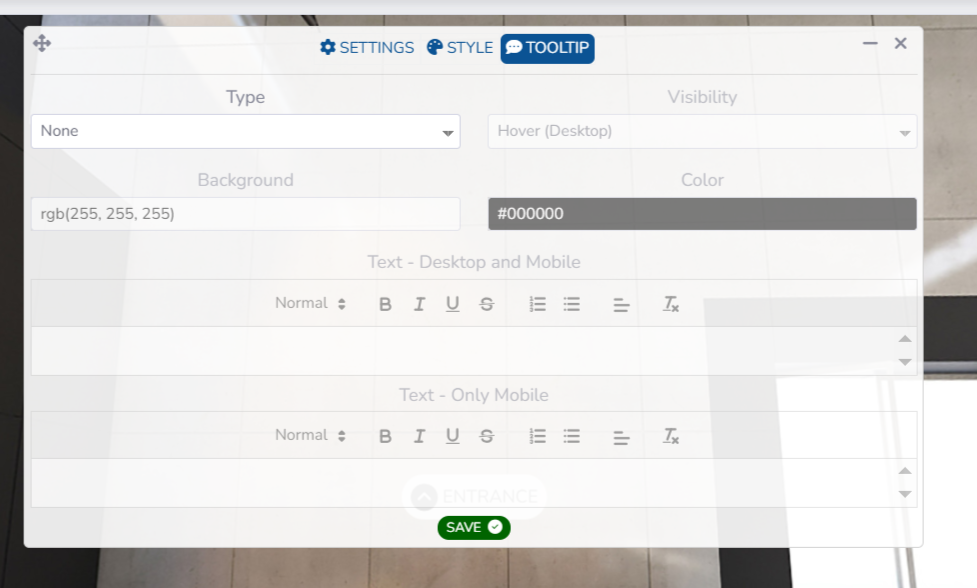Click the green Save button

(473, 527)
